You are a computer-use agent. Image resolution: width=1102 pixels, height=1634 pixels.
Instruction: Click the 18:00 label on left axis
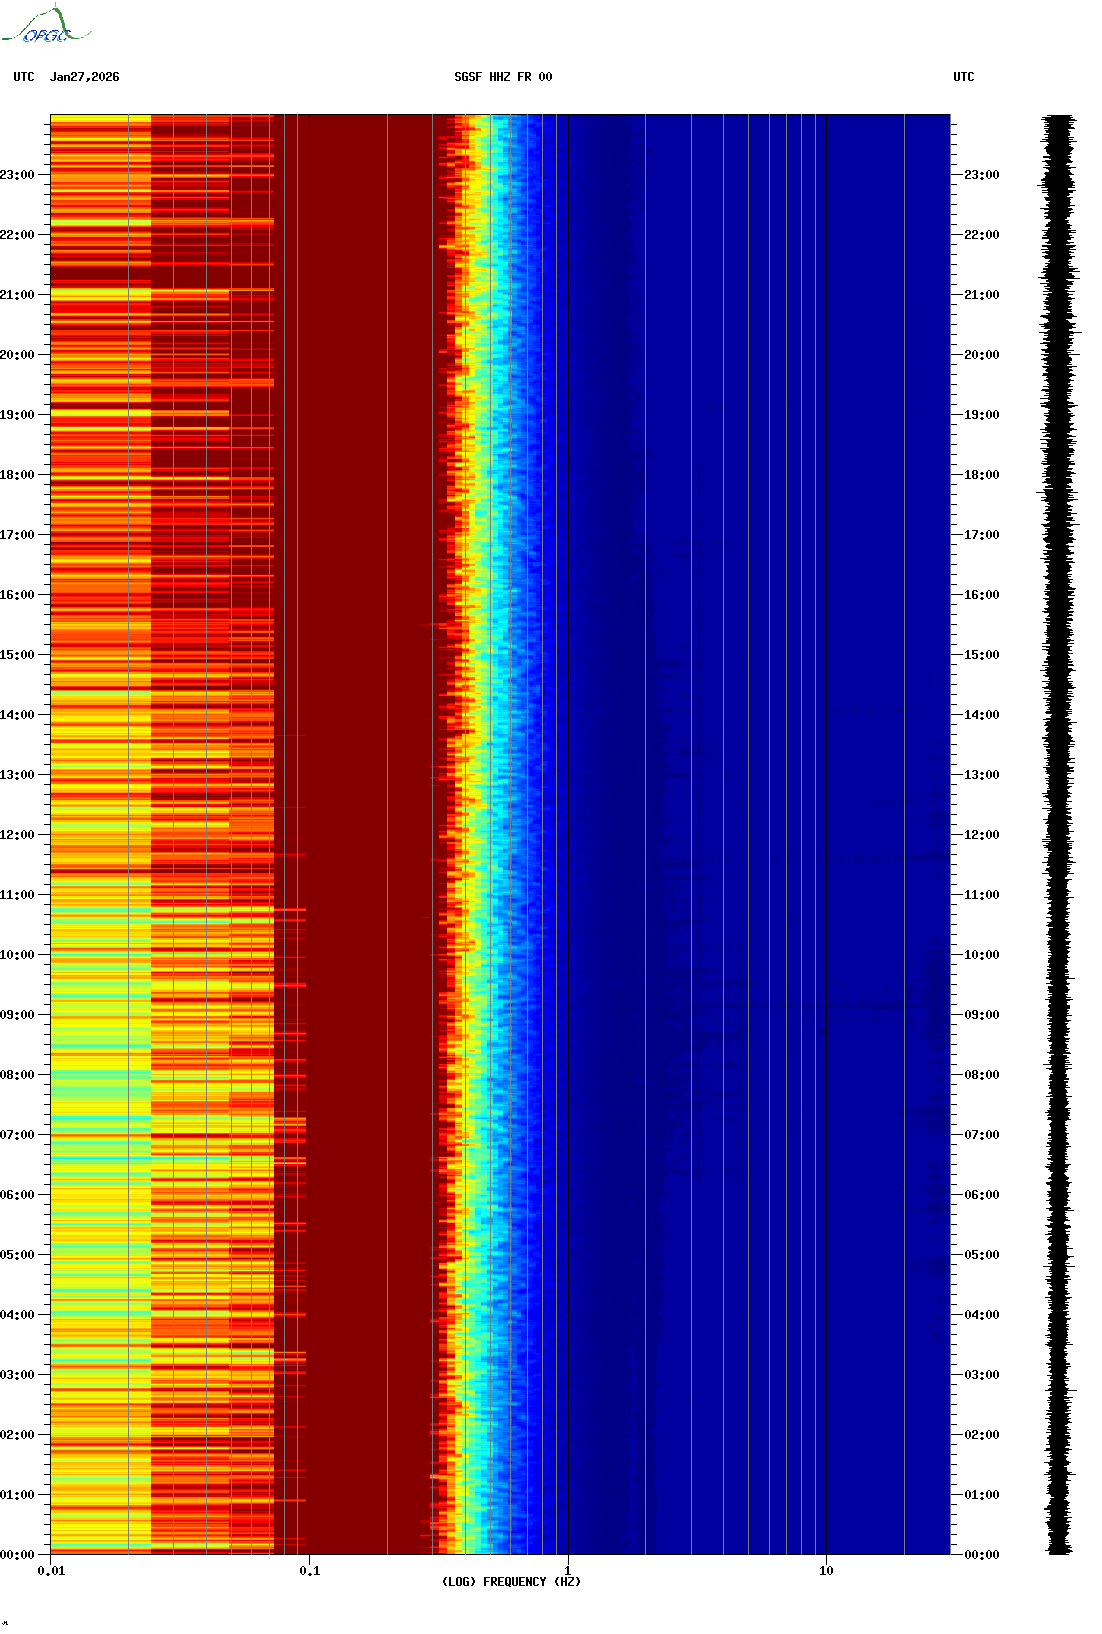click(x=18, y=475)
